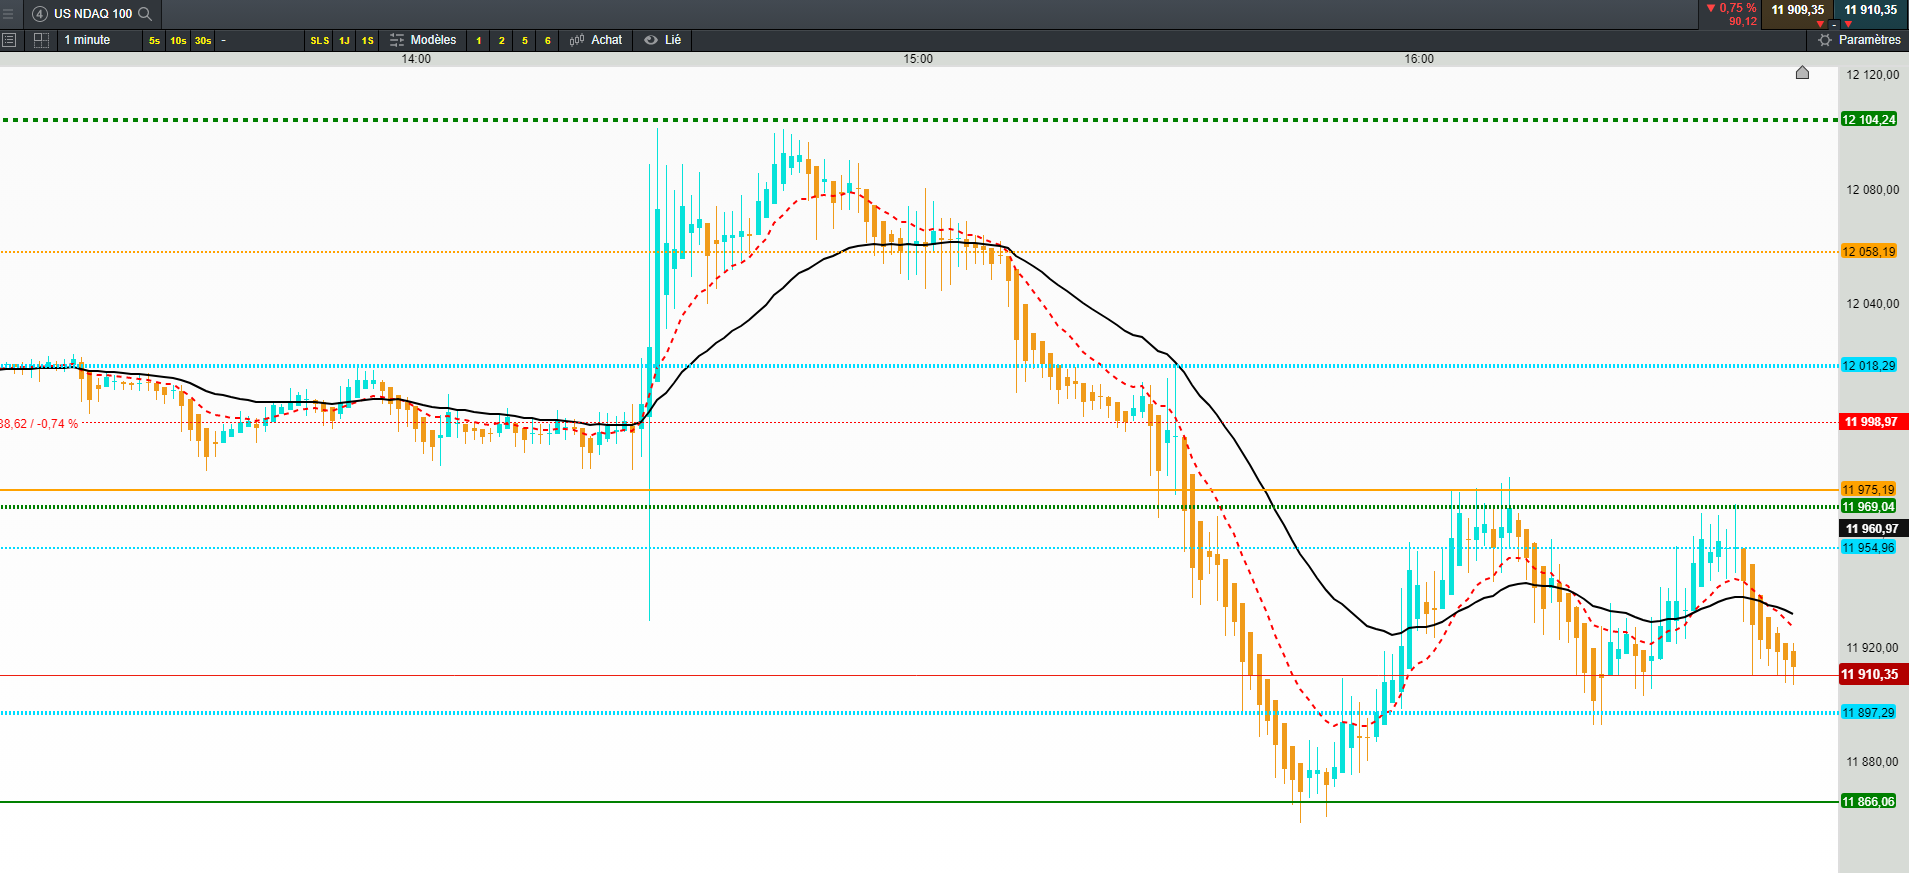Image resolution: width=1909 pixels, height=873 pixels.
Task: Open the list panel icon in toolbar
Action: tap(9, 40)
